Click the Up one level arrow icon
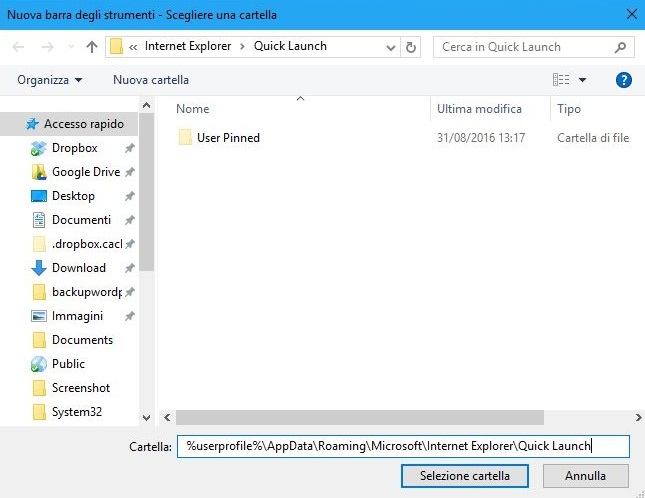 92,46
